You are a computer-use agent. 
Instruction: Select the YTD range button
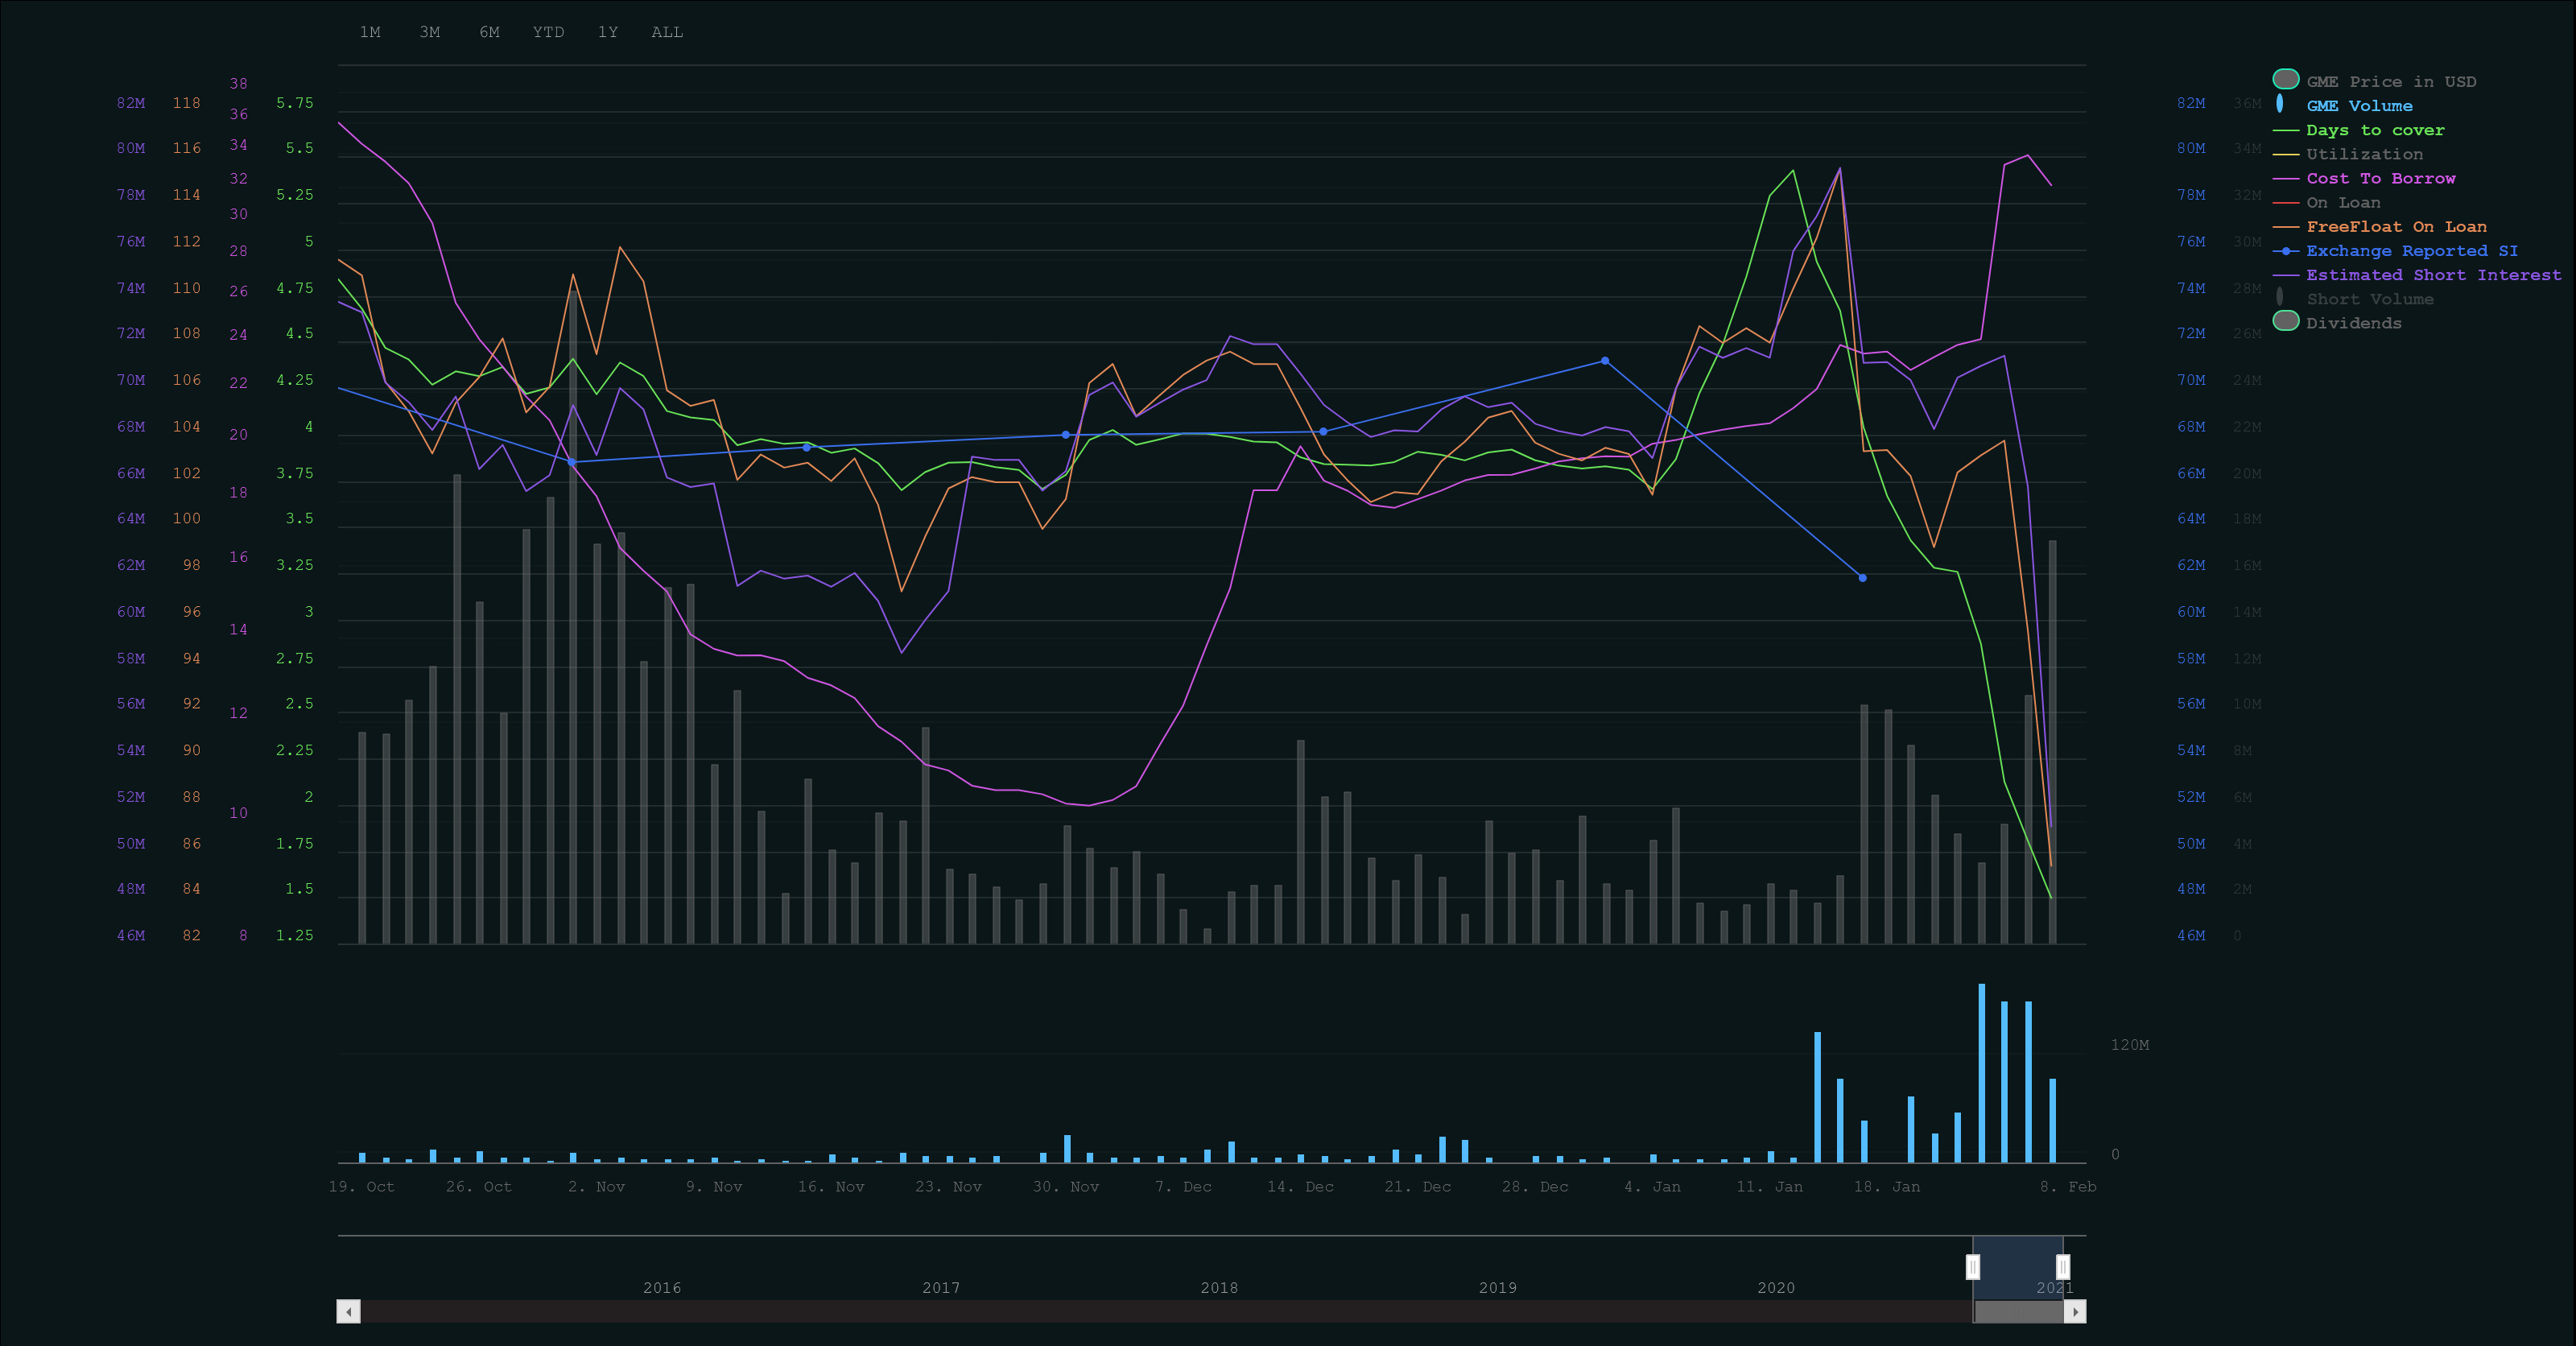(x=548, y=32)
